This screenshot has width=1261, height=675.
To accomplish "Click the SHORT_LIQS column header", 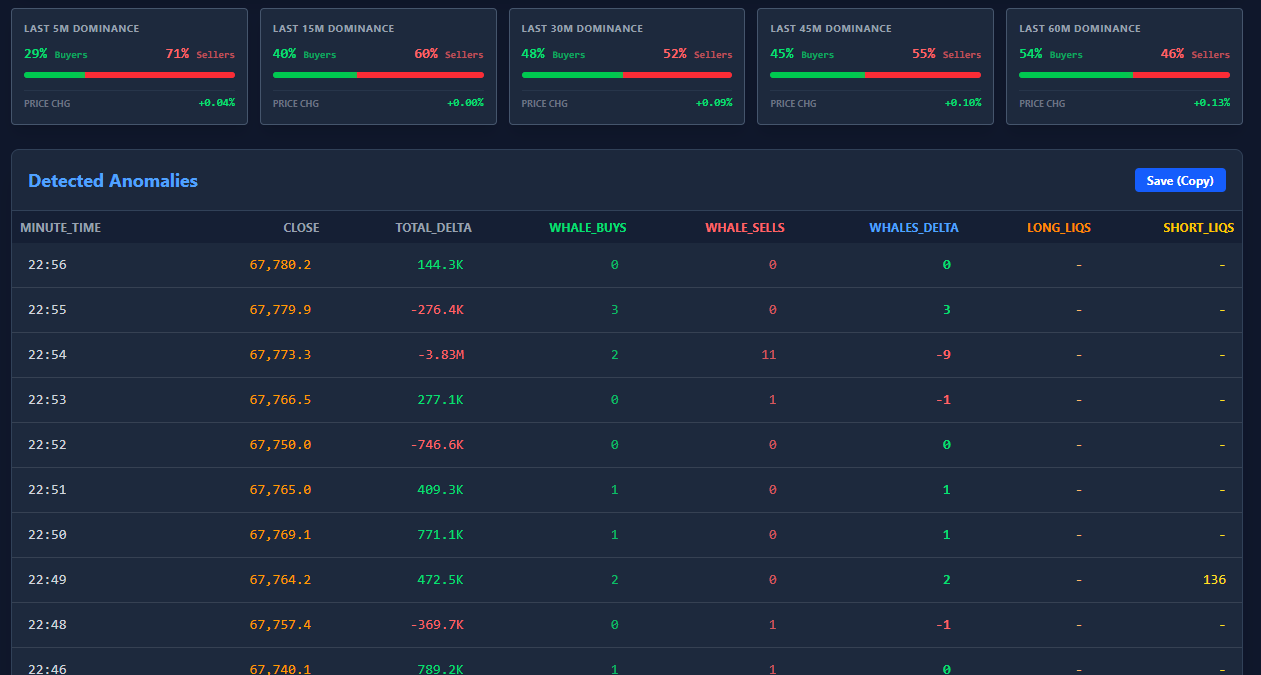I will click(1198, 228).
